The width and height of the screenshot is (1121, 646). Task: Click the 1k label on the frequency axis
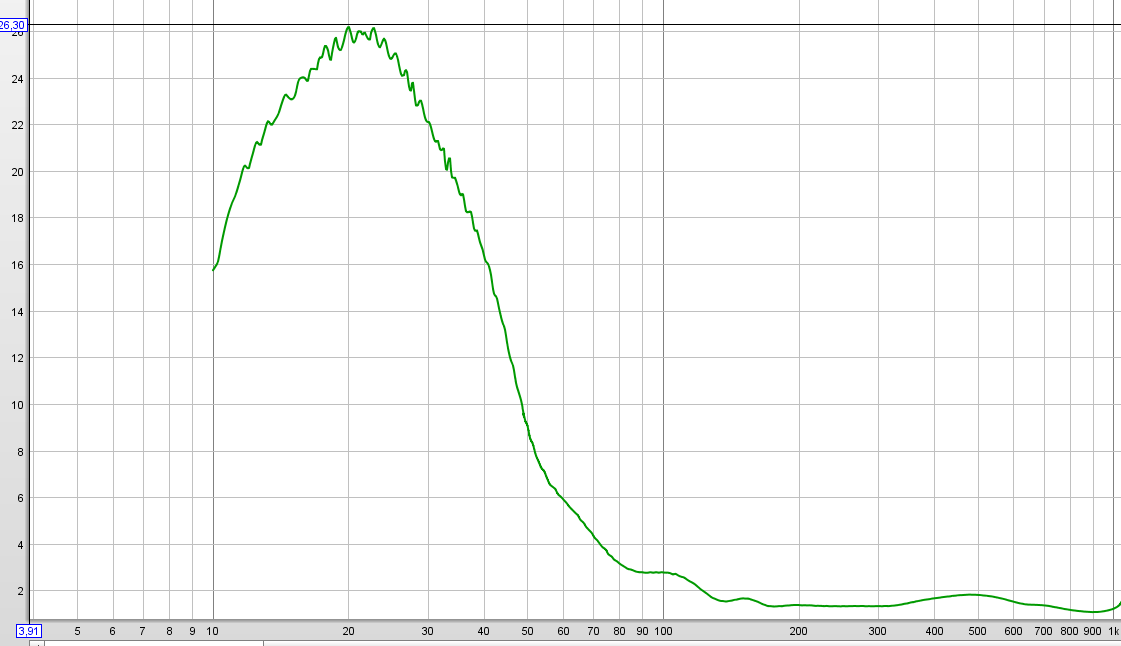(1112, 631)
